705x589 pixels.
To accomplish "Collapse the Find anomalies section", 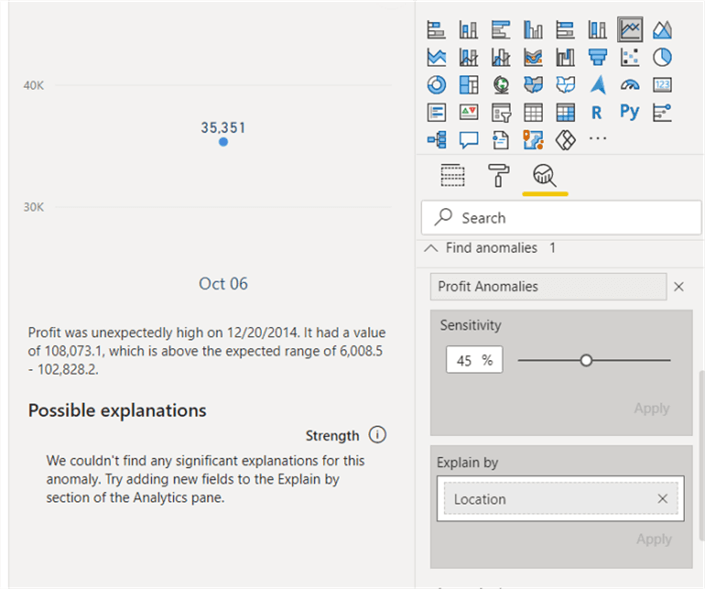I will click(431, 248).
